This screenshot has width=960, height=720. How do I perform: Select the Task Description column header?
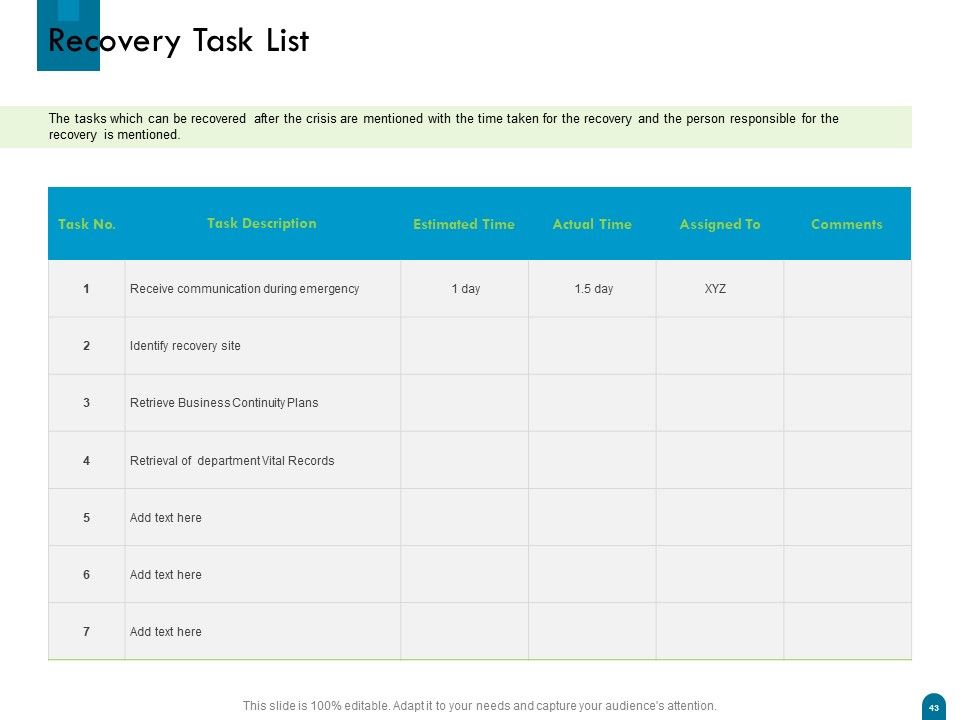(x=262, y=223)
